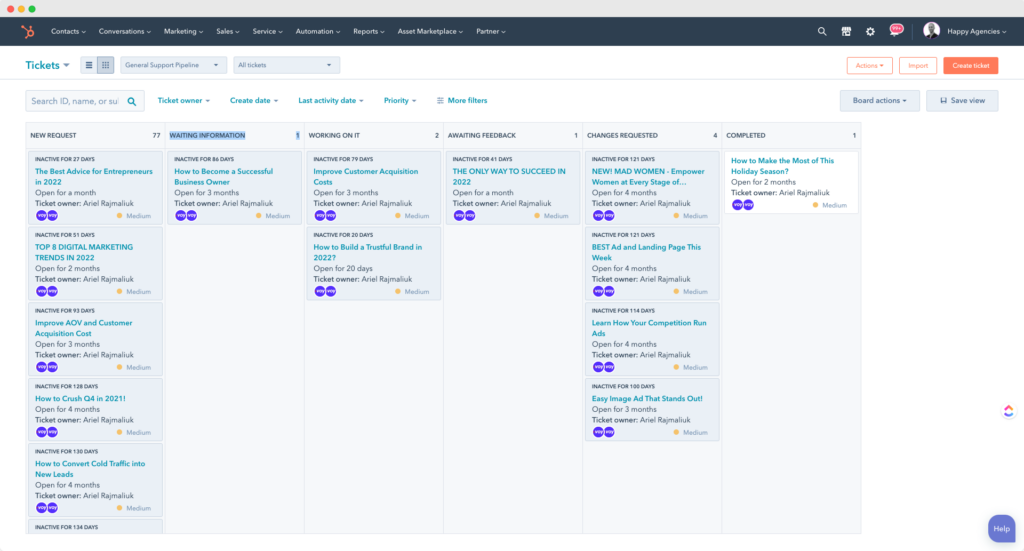Viewport: 1024px width, 551px height.
Task: Click Medium priority on Easy Image Ad card
Action: click(690, 432)
